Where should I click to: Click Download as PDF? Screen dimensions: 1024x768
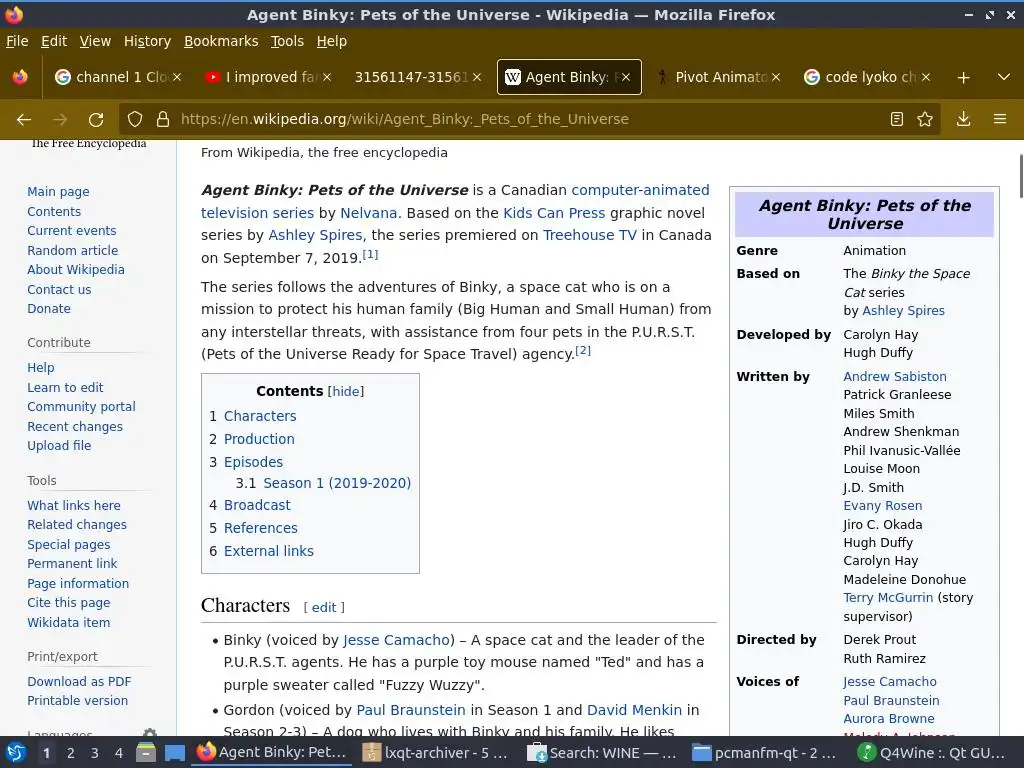tap(79, 682)
